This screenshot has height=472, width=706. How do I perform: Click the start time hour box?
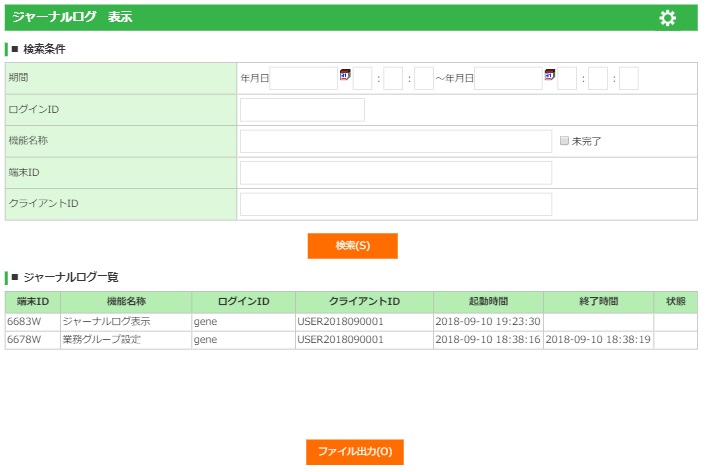tap(362, 78)
